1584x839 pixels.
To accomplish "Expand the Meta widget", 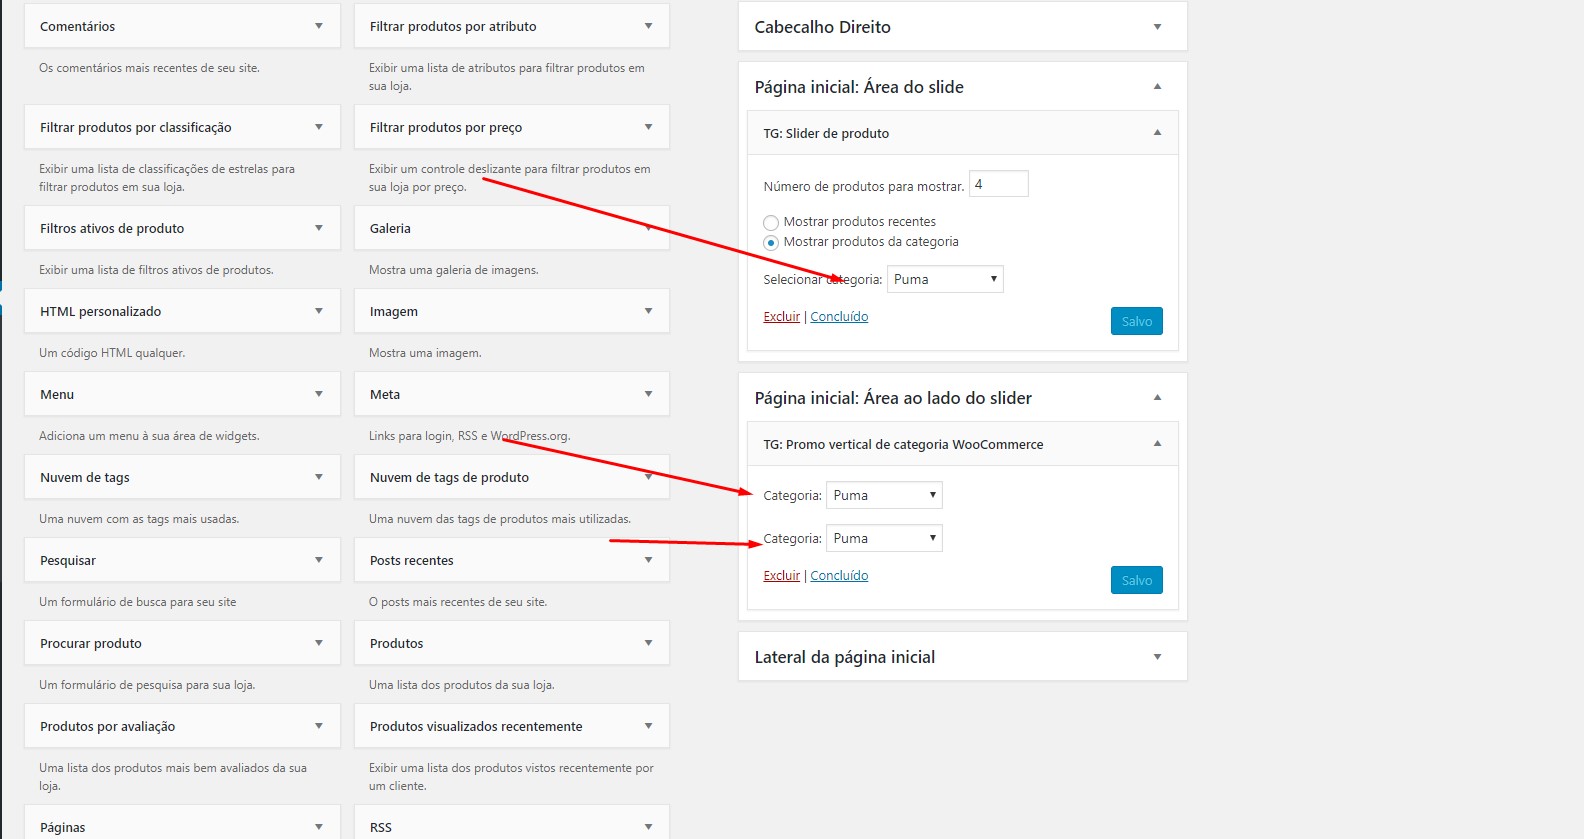I will click(512, 394).
